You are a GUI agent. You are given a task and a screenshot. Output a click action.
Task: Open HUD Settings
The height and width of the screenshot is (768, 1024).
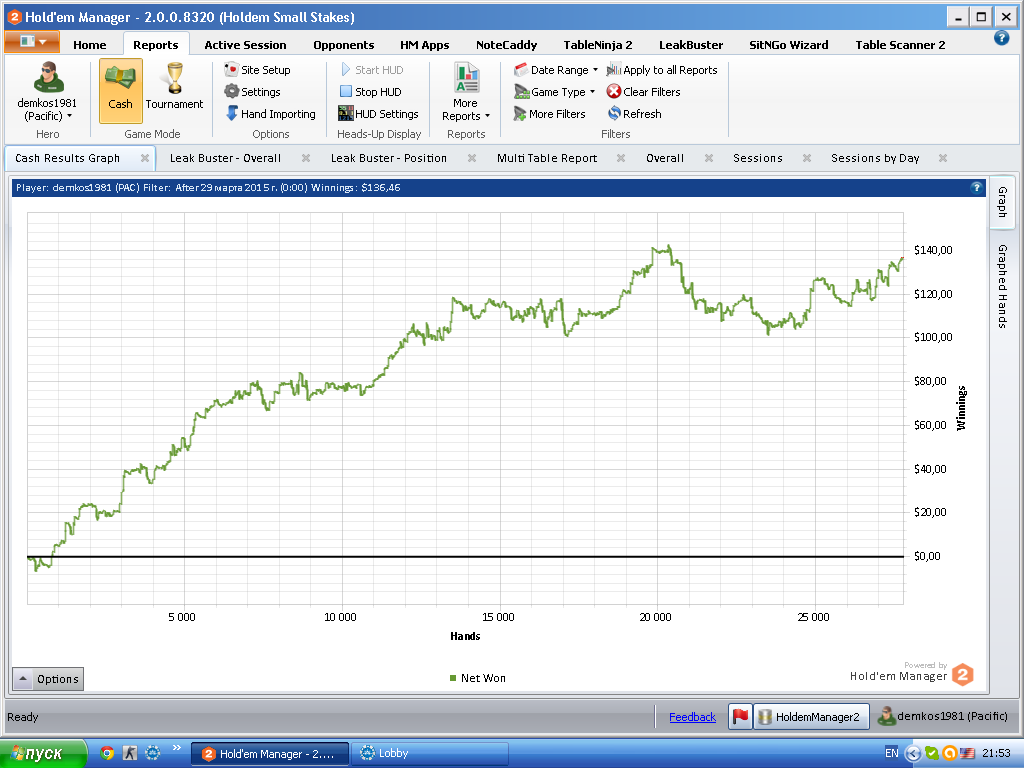click(x=378, y=114)
